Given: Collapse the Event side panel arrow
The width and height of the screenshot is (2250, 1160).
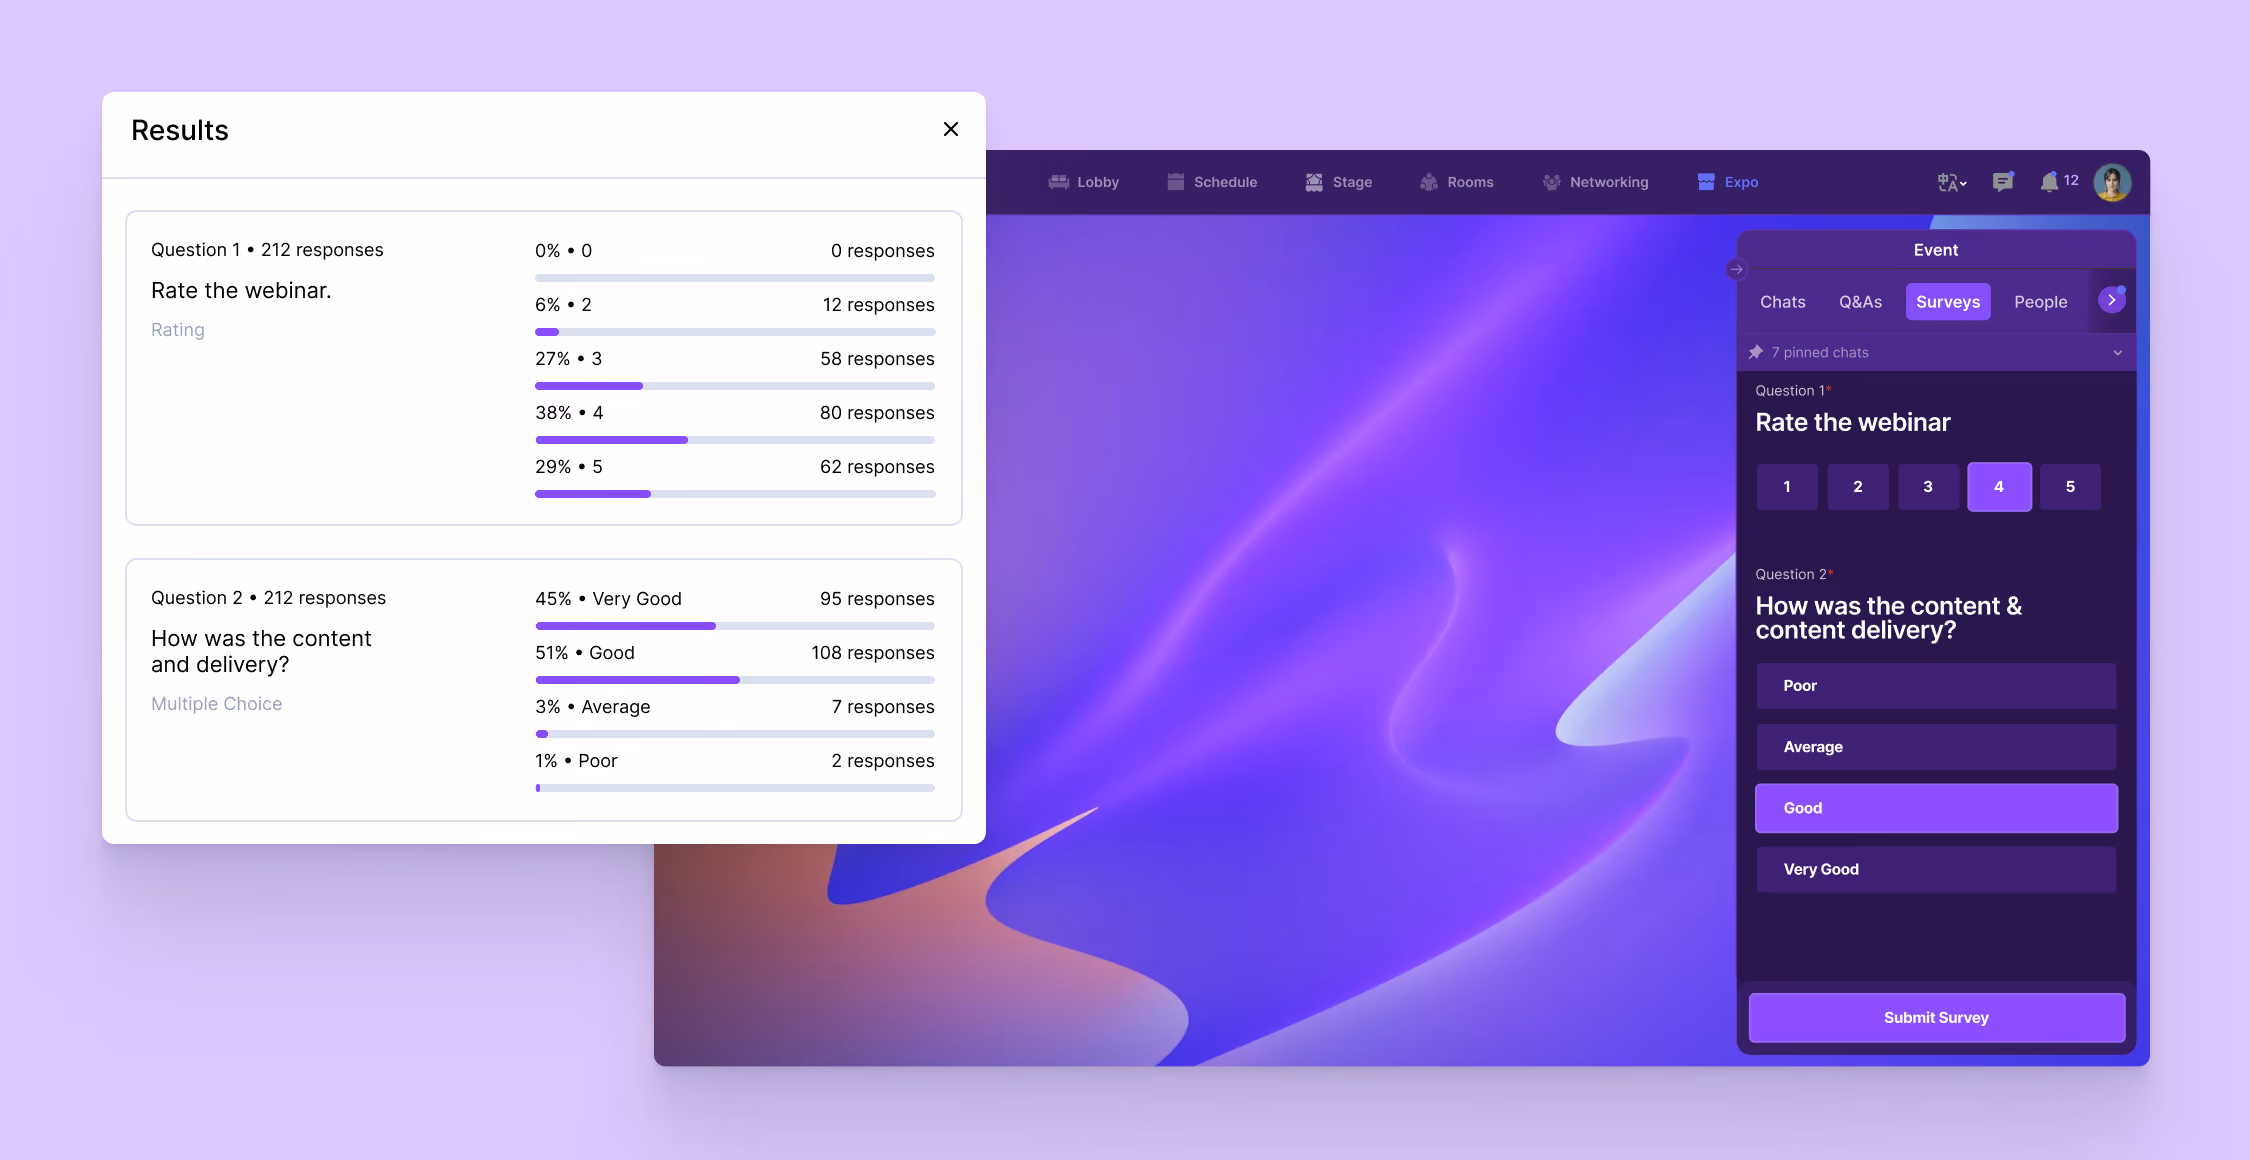Looking at the screenshot, I should pos(1736,269).
